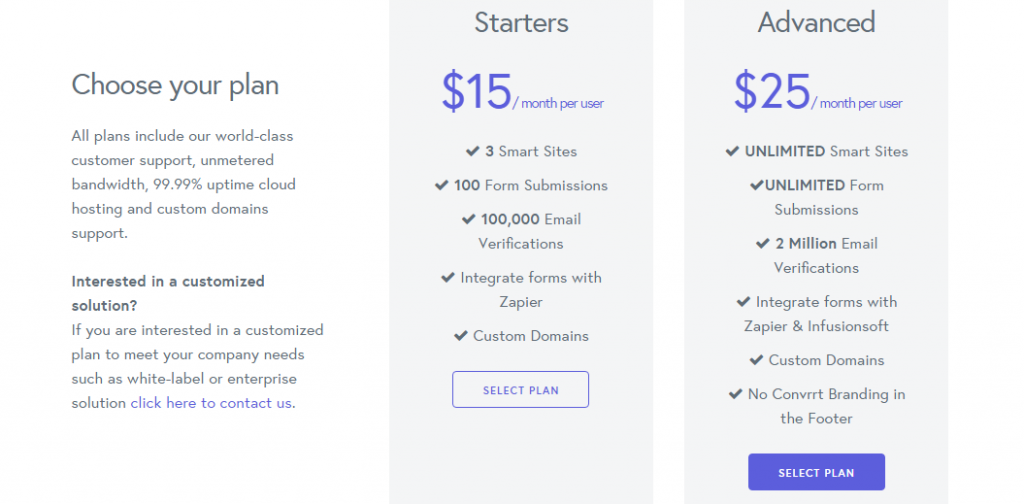Image resolution: width=1024 pixels, height=504 pixels.
Task: Select the Advanced plan button
Action: pos(816,472)
